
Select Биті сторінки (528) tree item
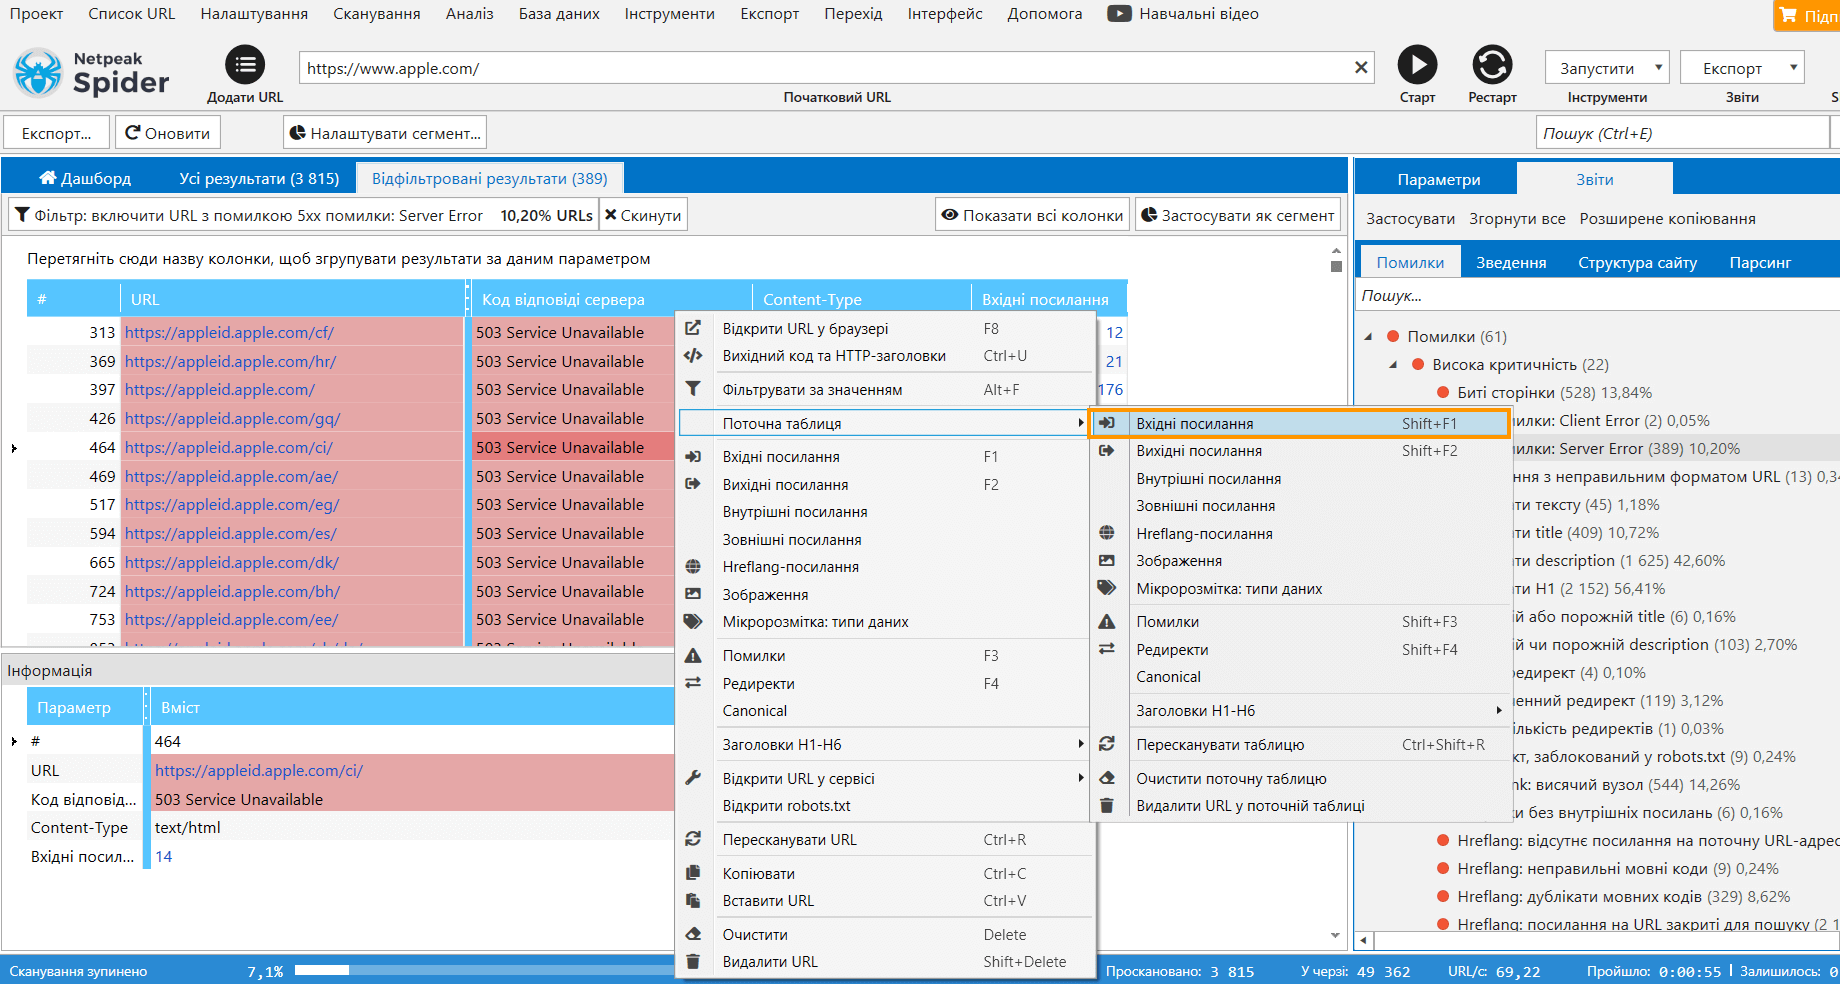pos(1554,393)
